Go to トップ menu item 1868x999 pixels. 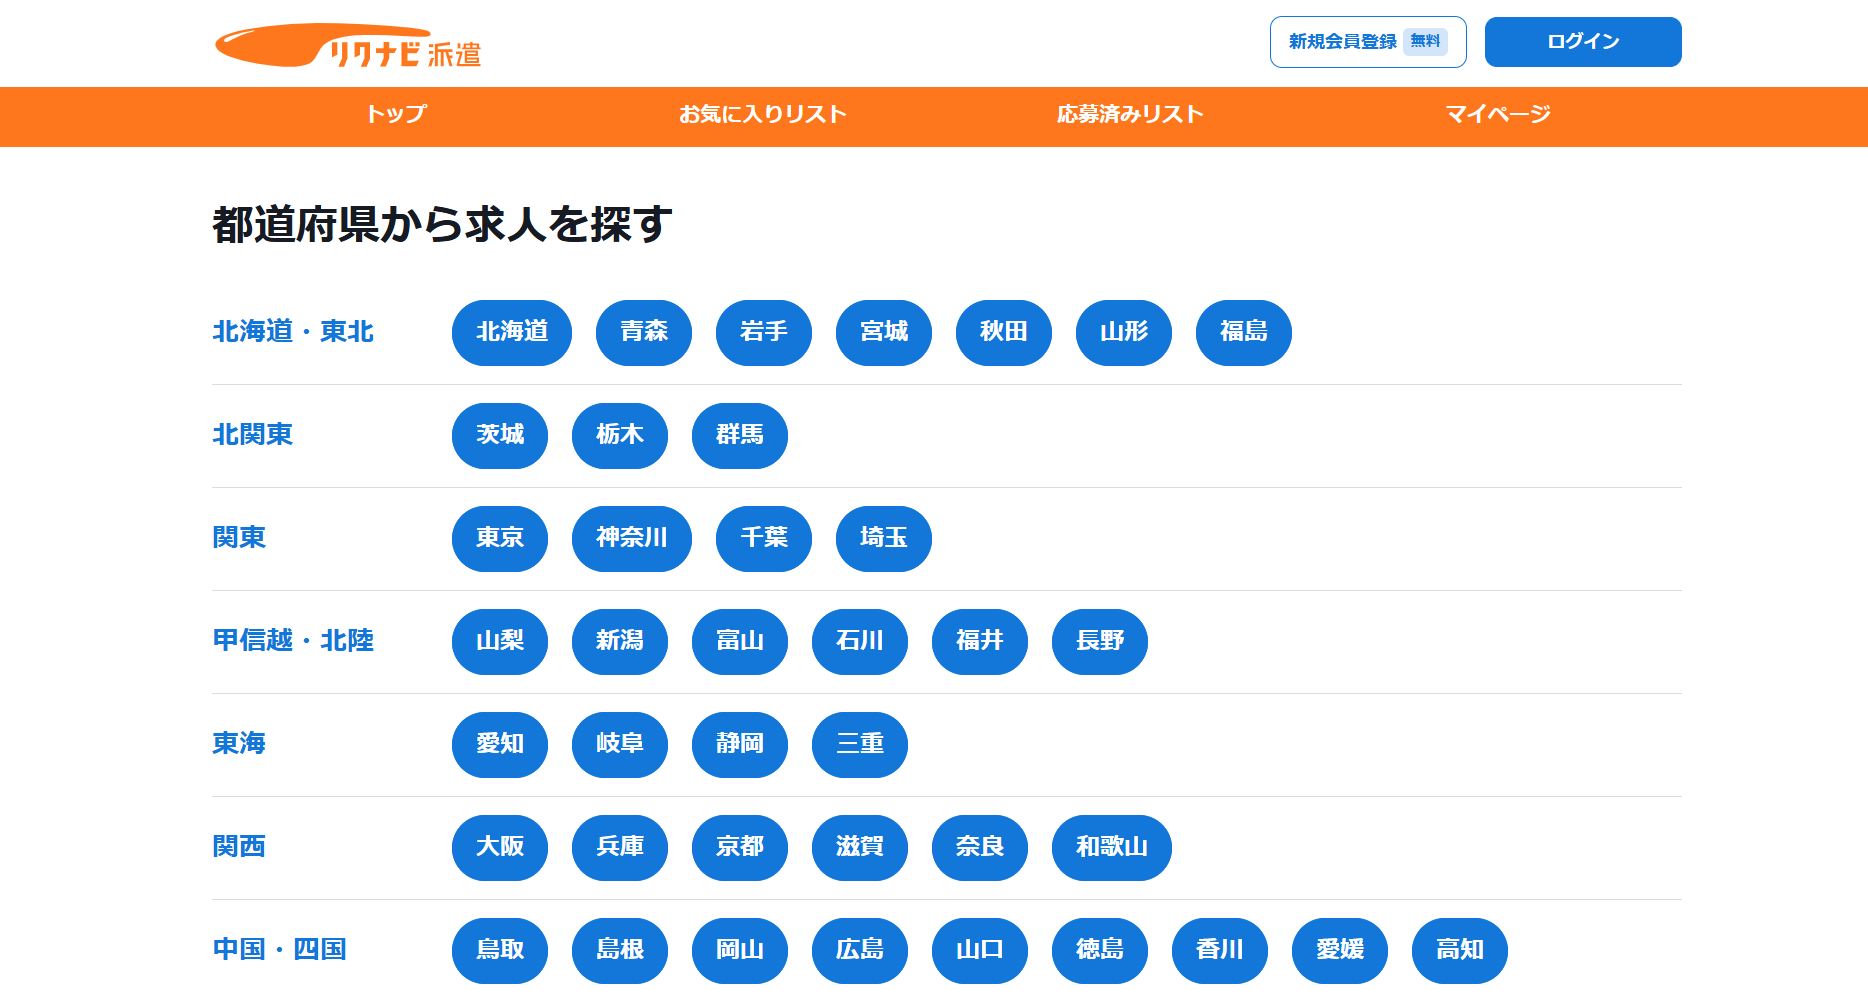396,115
